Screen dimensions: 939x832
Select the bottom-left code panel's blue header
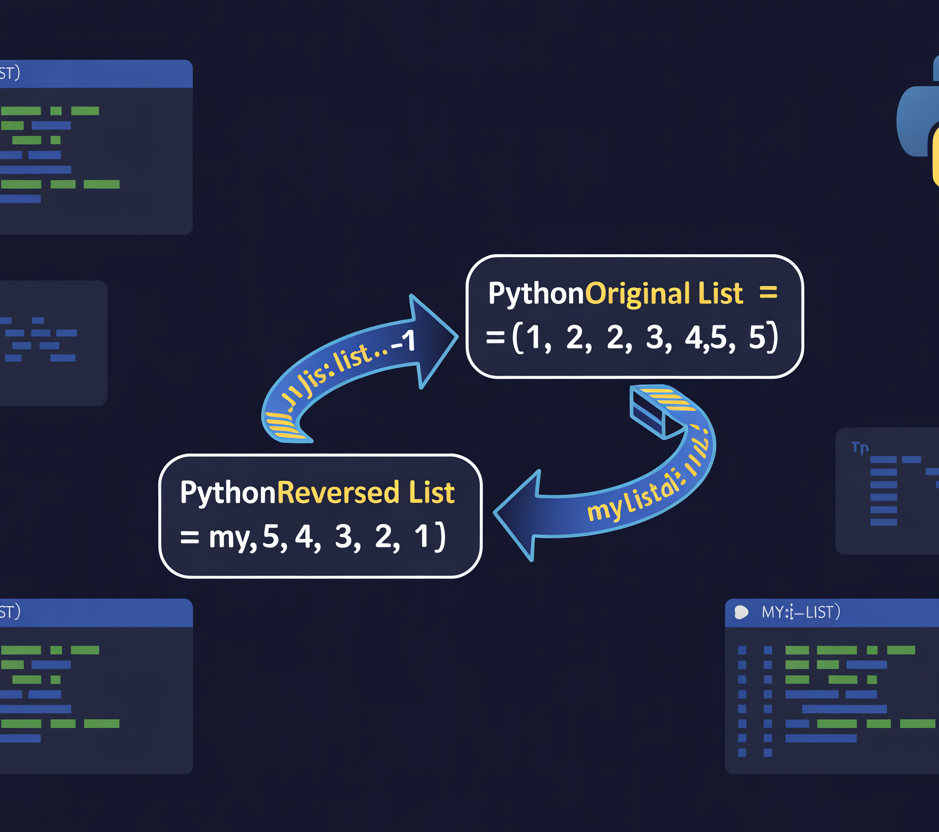[x=95, y=612]
